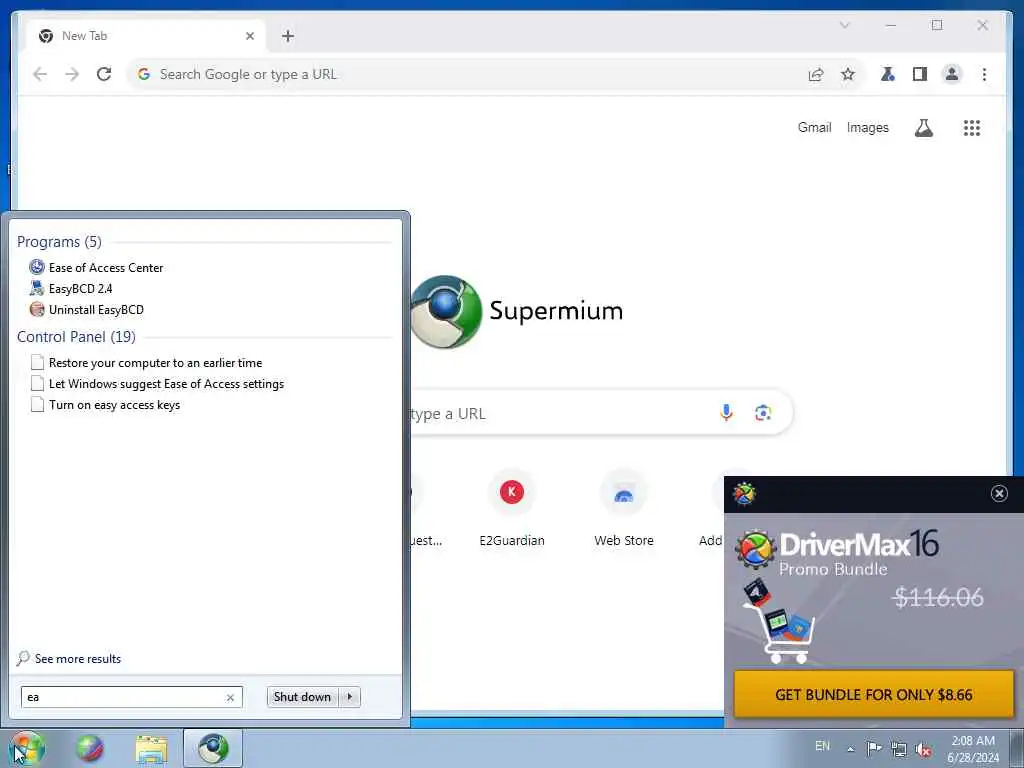Open Gmail link

[814, 127]
